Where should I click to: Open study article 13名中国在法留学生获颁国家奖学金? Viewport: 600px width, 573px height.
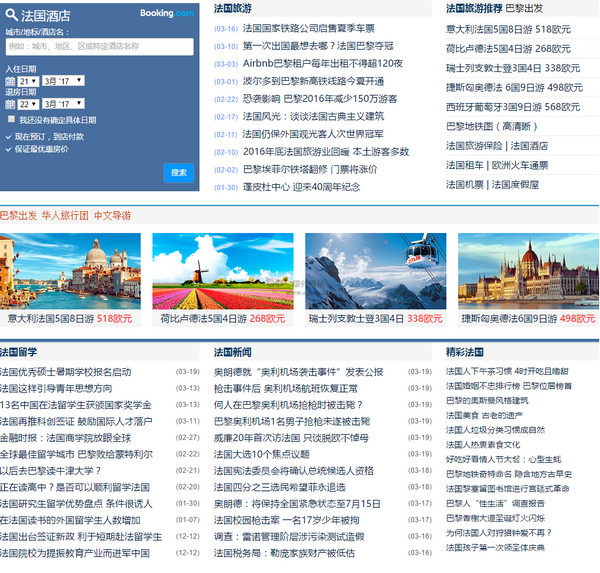point(75,405)
